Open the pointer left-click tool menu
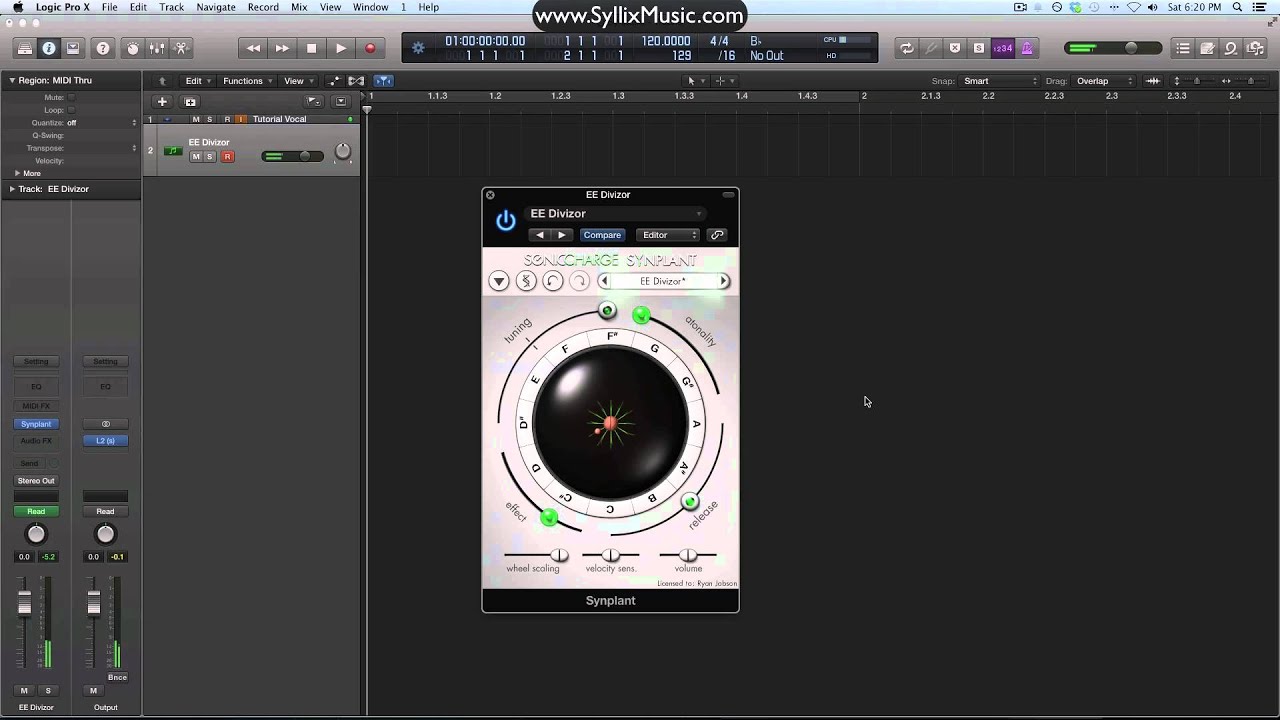The height and width of the screenshot is (720, 1280). [694, 81]
